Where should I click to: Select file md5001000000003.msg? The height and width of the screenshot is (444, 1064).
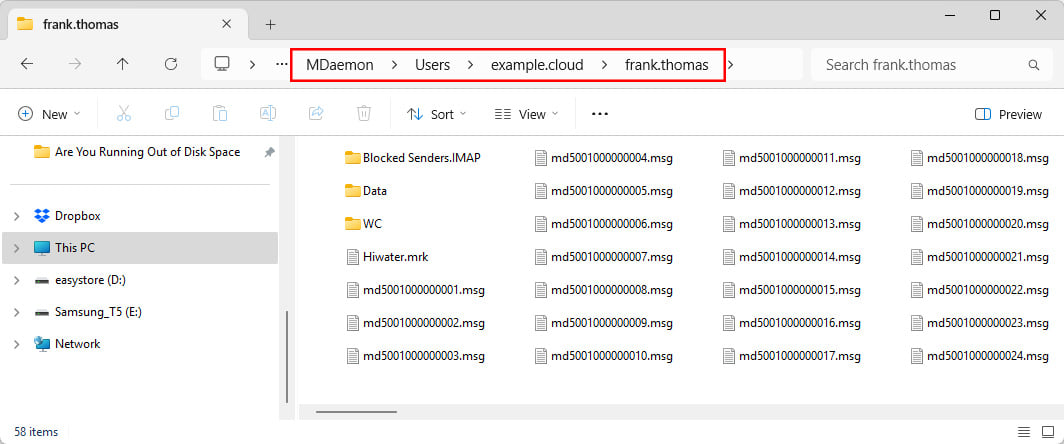coord(415,355)
